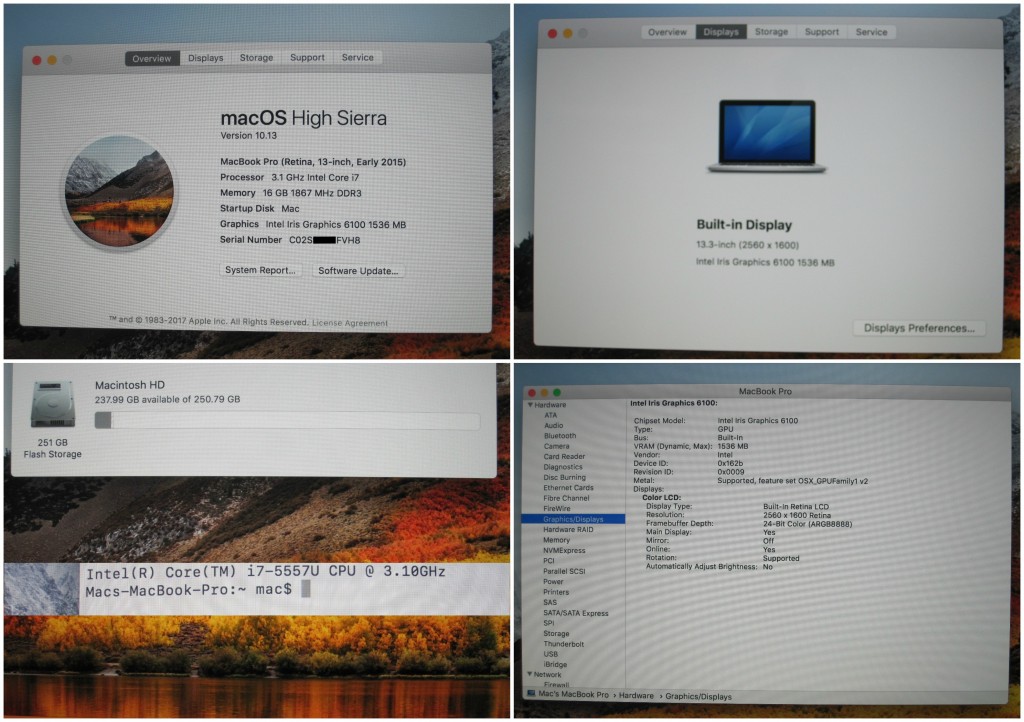Viewport: 1024px width, 722px height.
Task: Select Storage in the System Report sidebar
Action: coord(556,633)
